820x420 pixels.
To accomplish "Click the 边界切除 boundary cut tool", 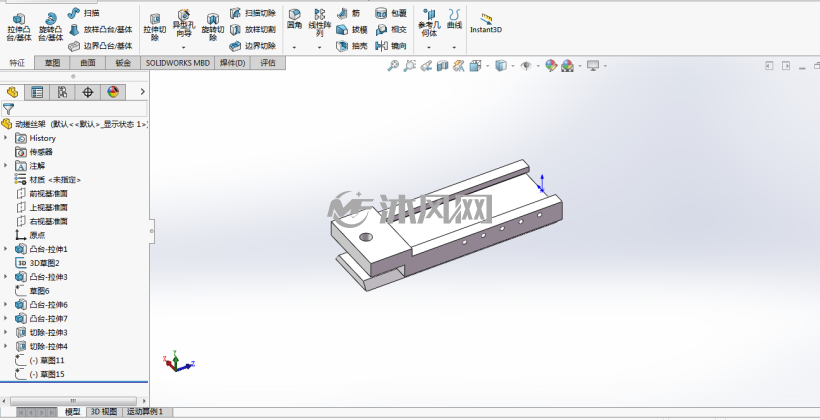I will pyautogui.click(x=253, y=46).
